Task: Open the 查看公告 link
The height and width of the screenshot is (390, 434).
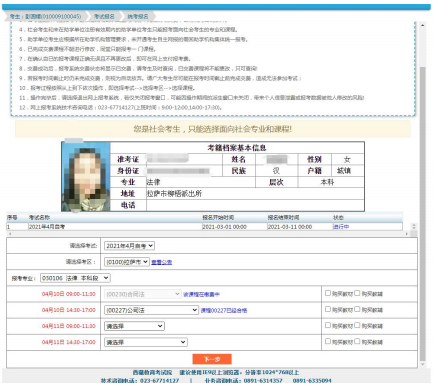Action: [x=162, y=262]
